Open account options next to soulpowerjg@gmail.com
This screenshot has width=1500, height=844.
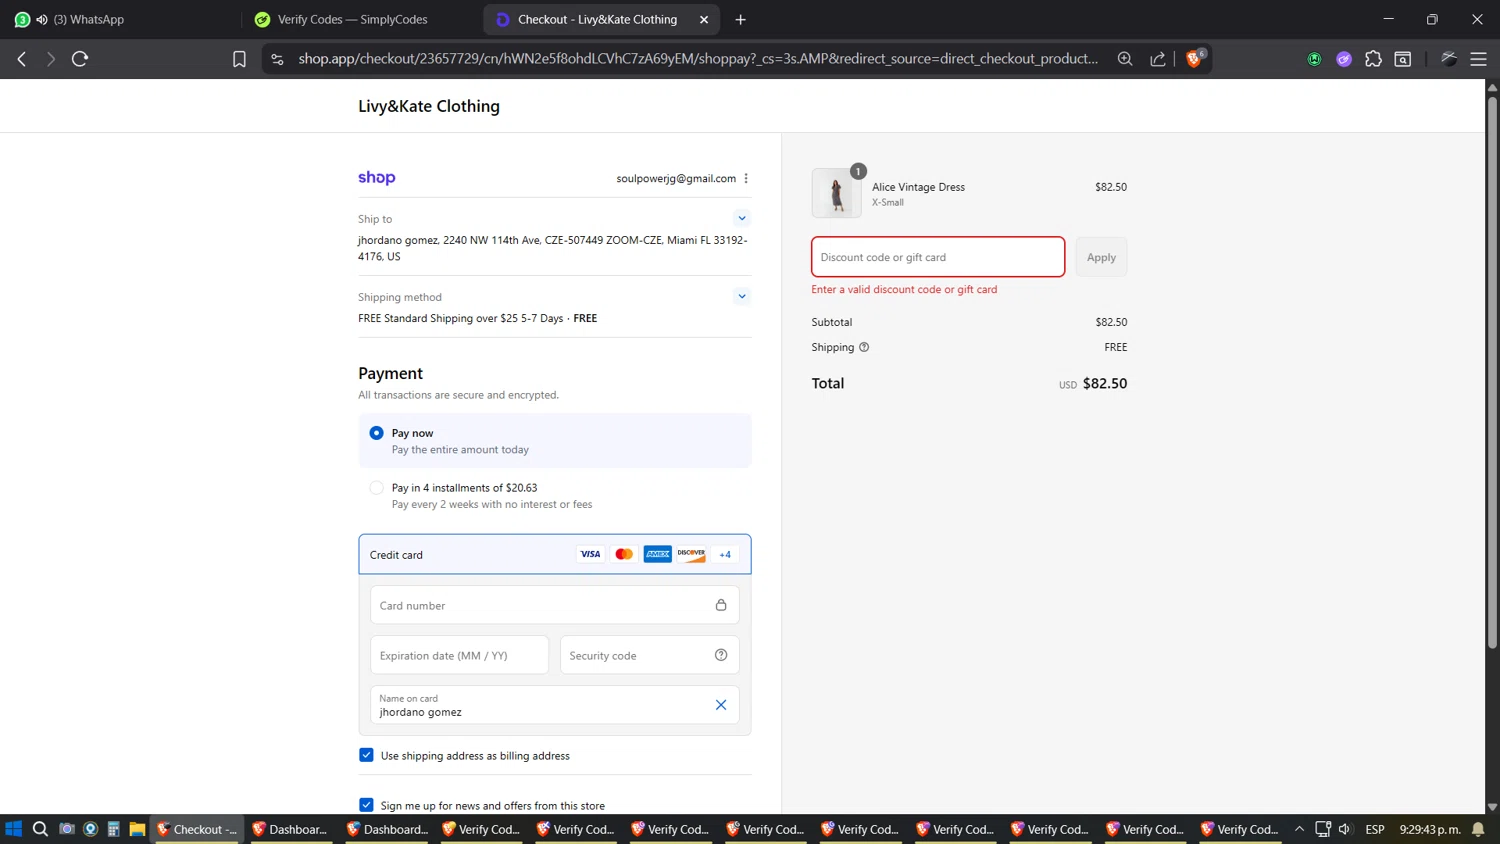(x=746, y=178)
